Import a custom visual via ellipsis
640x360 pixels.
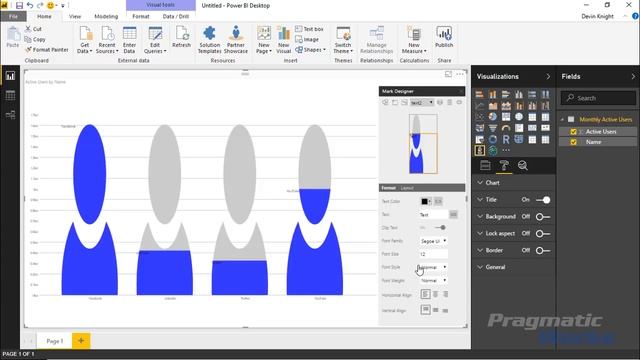pos(506,151)
